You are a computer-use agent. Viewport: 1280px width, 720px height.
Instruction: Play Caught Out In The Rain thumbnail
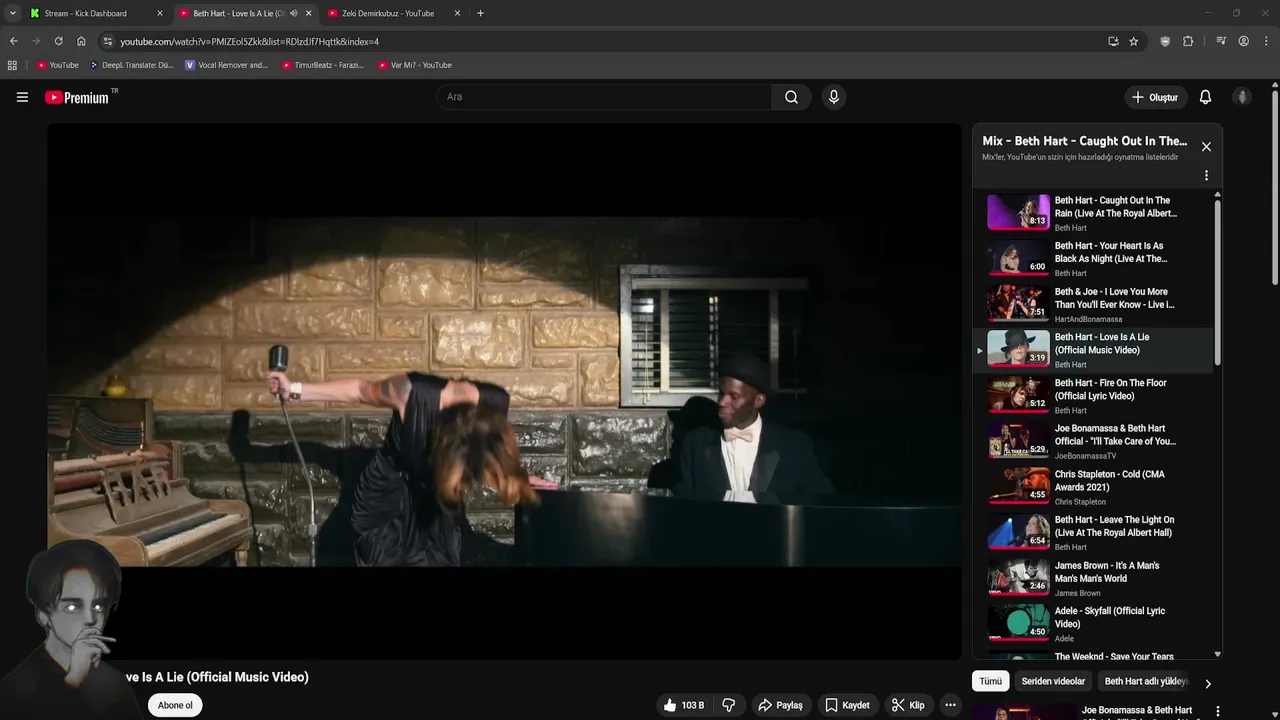1018,212
